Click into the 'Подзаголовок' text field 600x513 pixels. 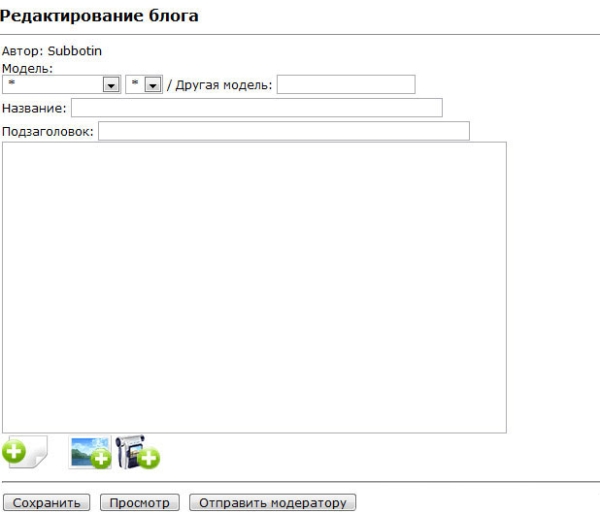(284, 131)
